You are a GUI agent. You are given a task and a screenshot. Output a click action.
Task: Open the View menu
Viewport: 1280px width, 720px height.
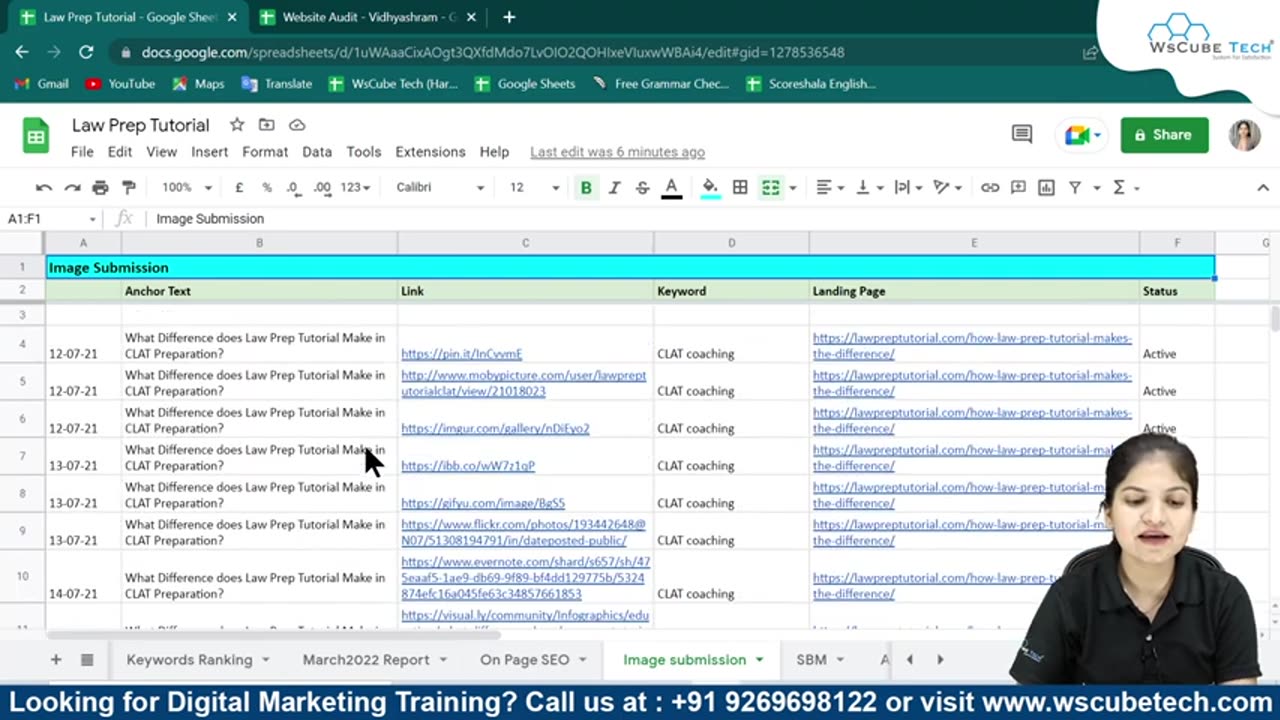pyautogui.click(x=161, y=152)
